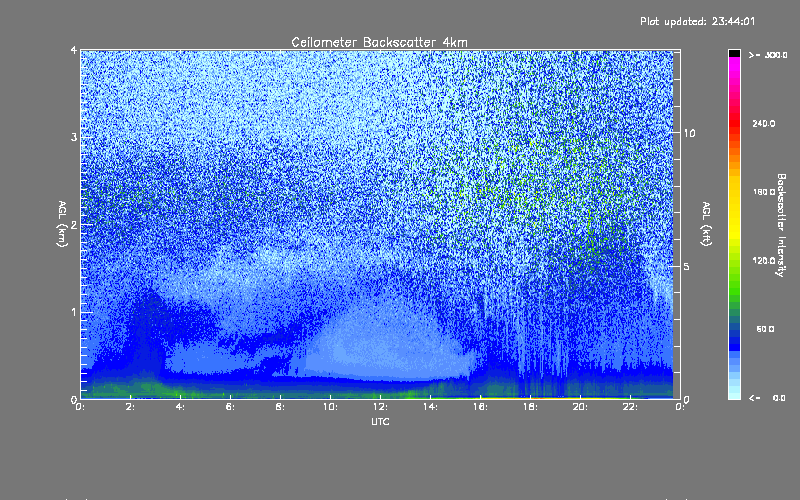Click the '10' kft tick label
Image resolution: width=800 pixels, height=500 pixels.
tap(689, 133)
